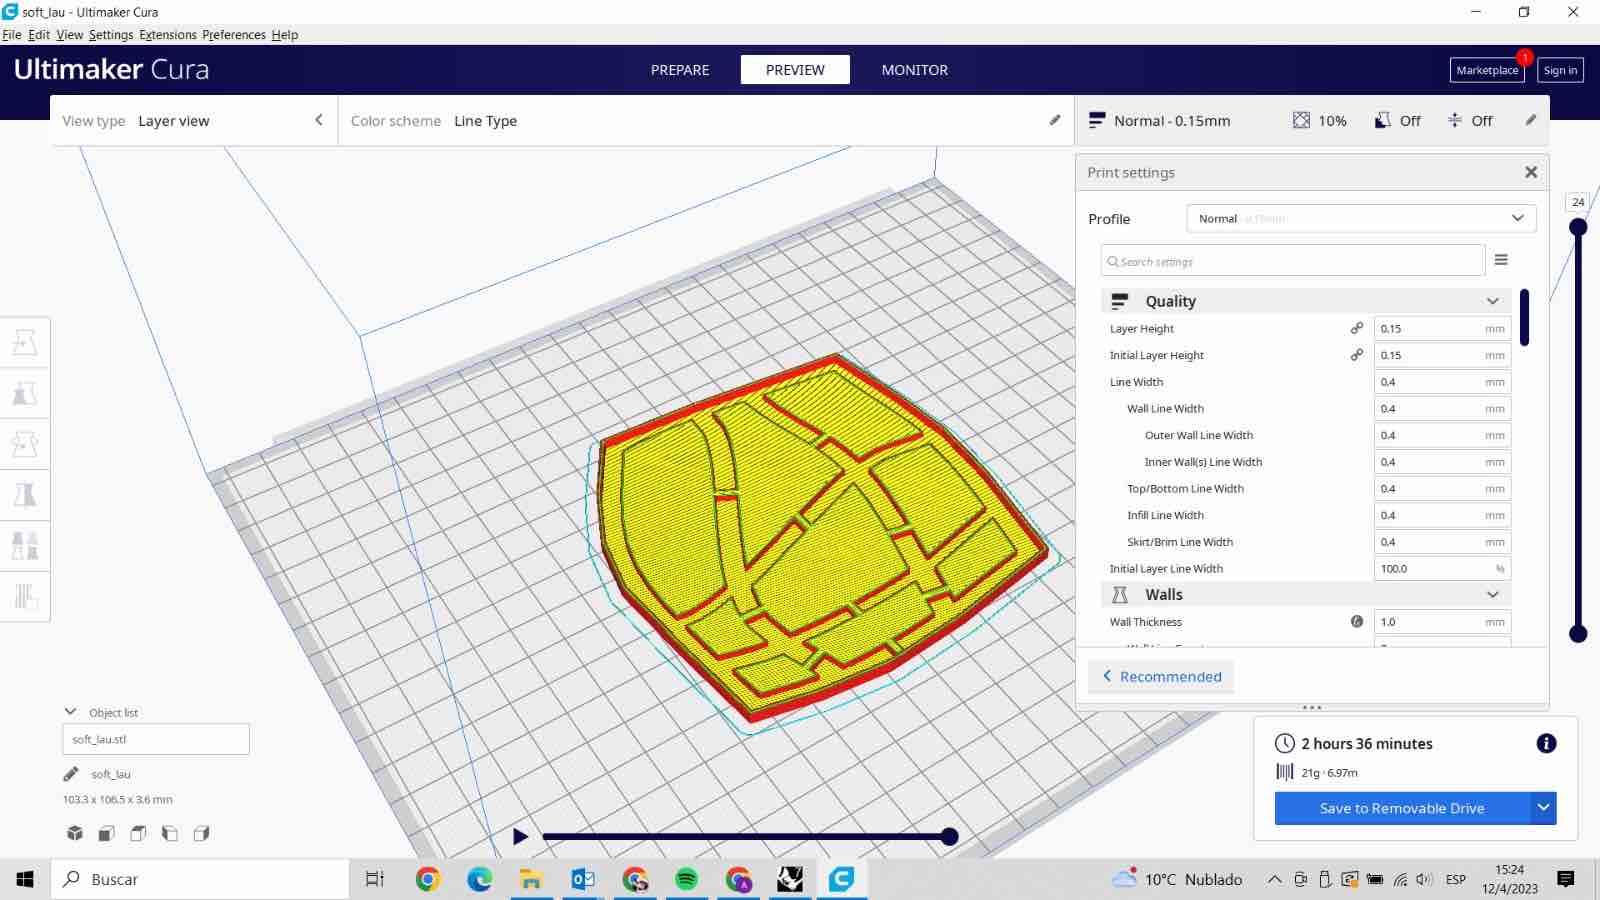Image resolution: width=1600 pixels, height=900 pixels.
Task: Close the Print settings panel
Action: click(x=1531, y=172)
